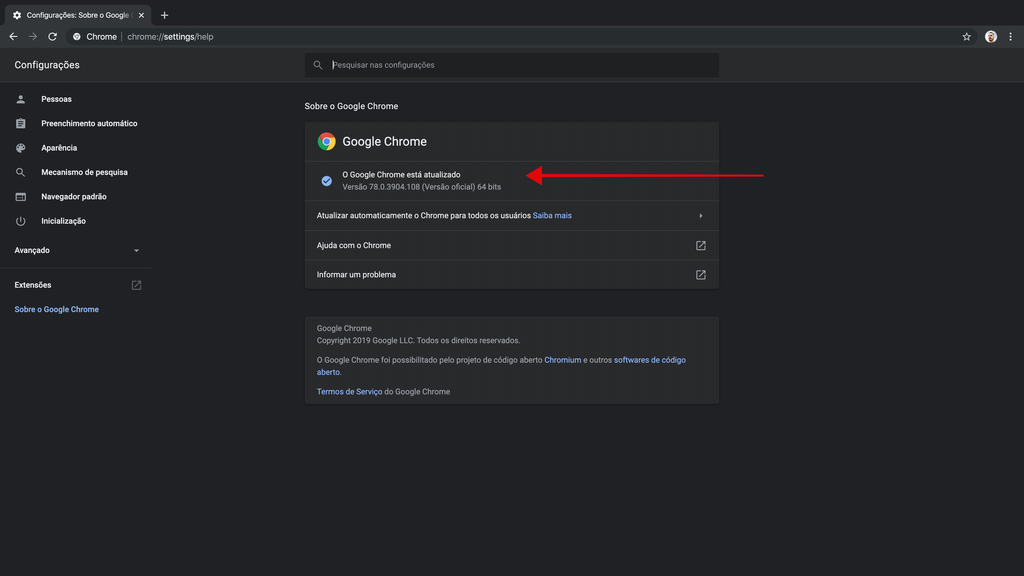Click the Preenchimento automático clipboard icon
1024x576 pixels.
click(x=21, y=123)
